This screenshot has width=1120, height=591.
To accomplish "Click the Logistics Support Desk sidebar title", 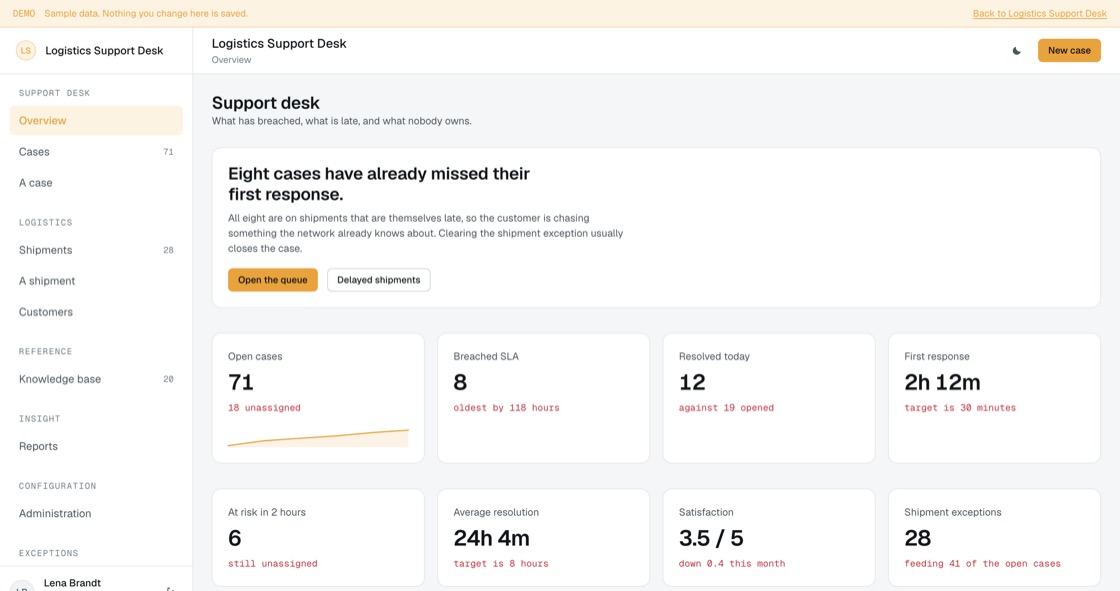I will pyautogui.click(x=104, y=51).
